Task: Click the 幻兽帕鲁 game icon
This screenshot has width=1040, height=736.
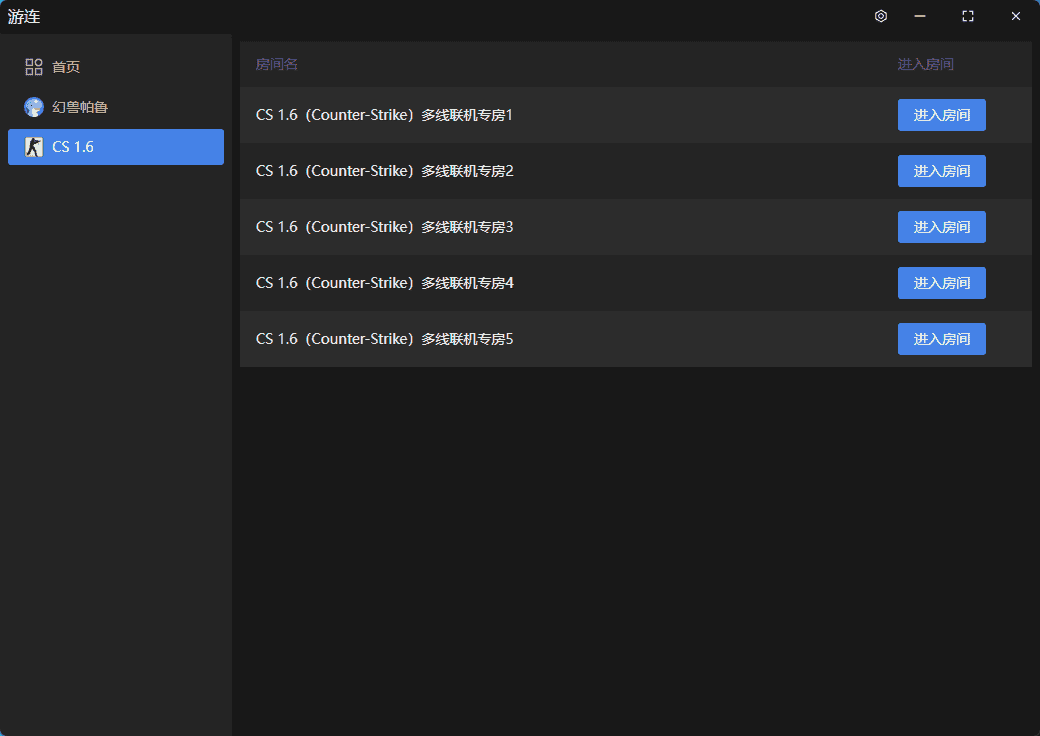Action: 34,107
